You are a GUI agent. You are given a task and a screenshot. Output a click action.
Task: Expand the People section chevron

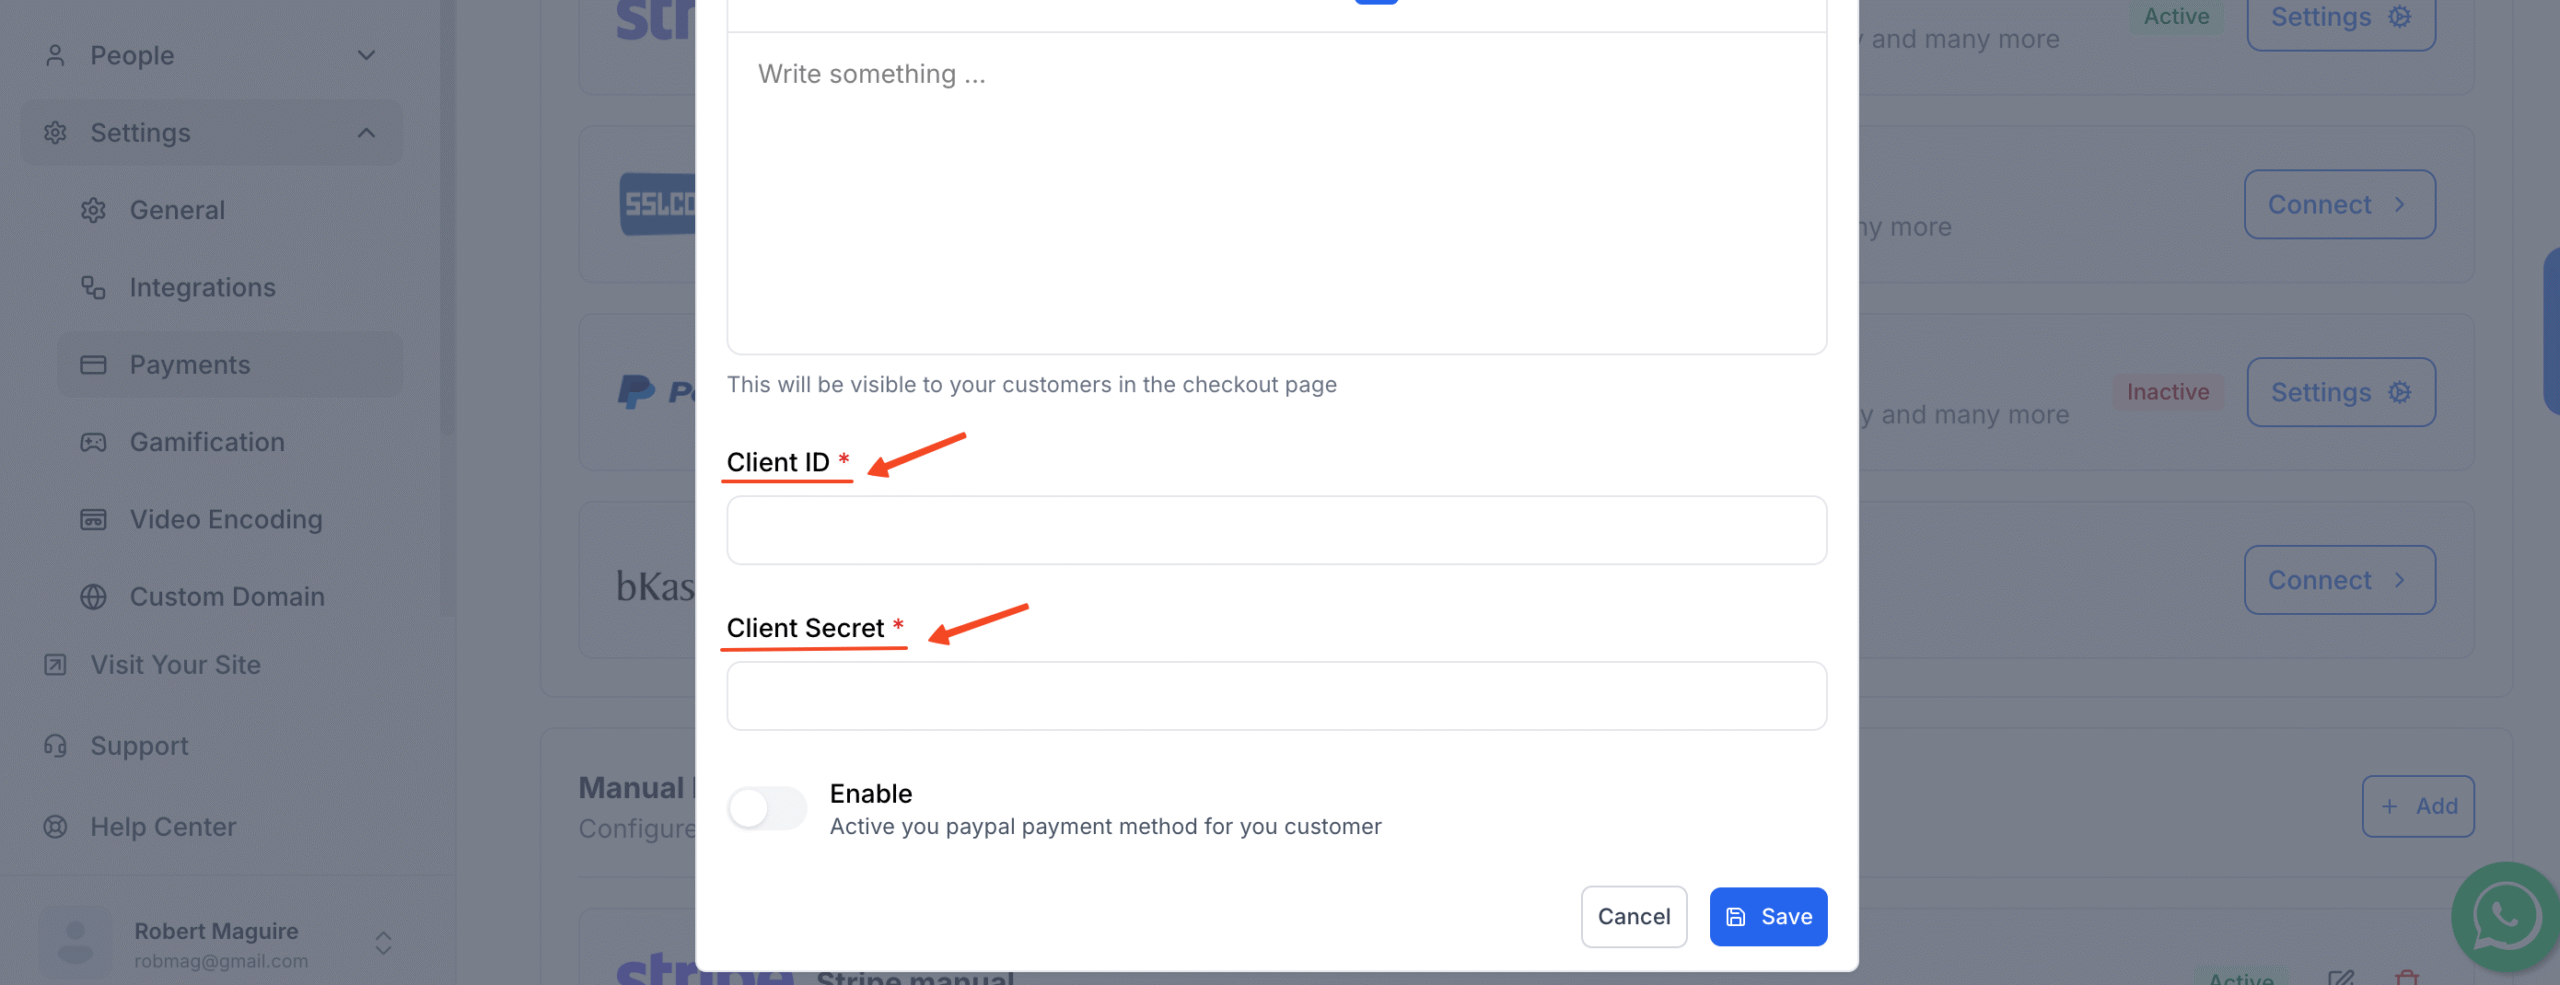tap(367, 55)
